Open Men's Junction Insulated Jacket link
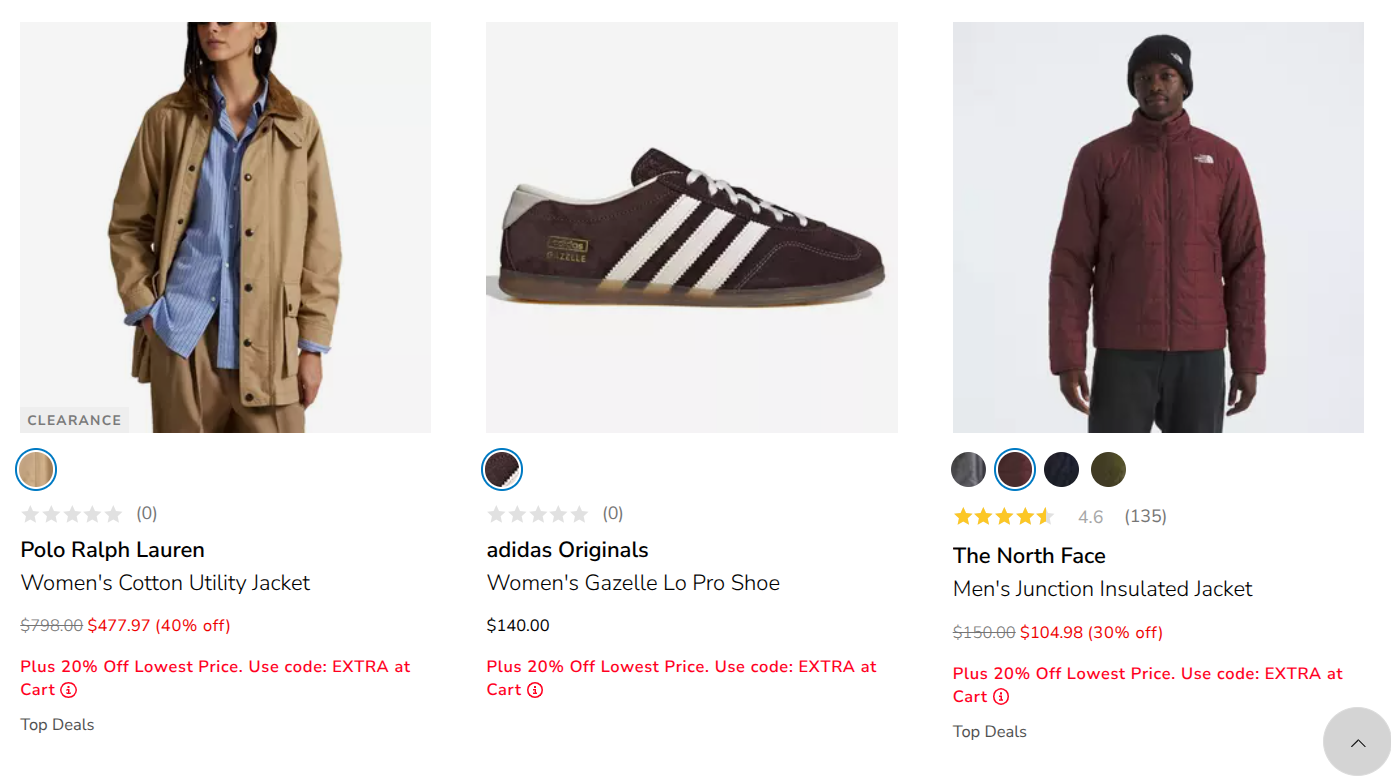The image size is (1391, 781). click(x=1103, y=589)
